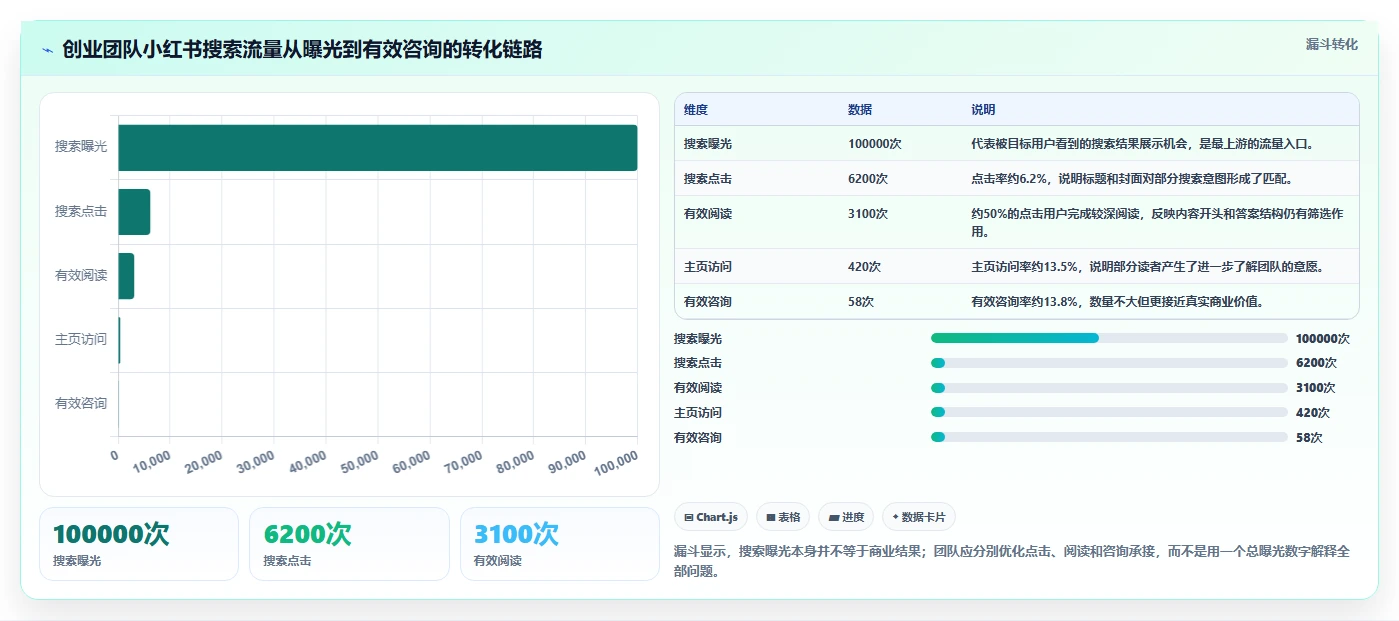Click table cell 58次 in table

point(861,302)
